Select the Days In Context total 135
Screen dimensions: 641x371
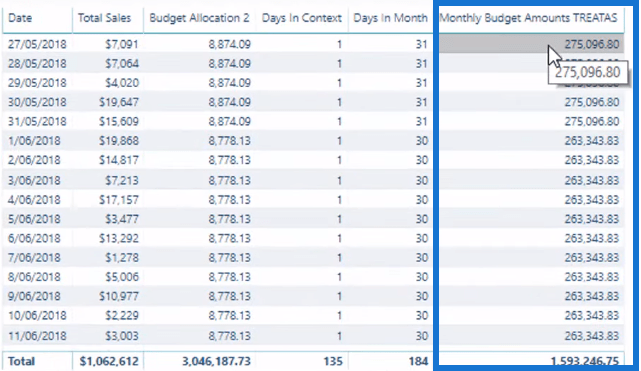[x=333, y=362]
